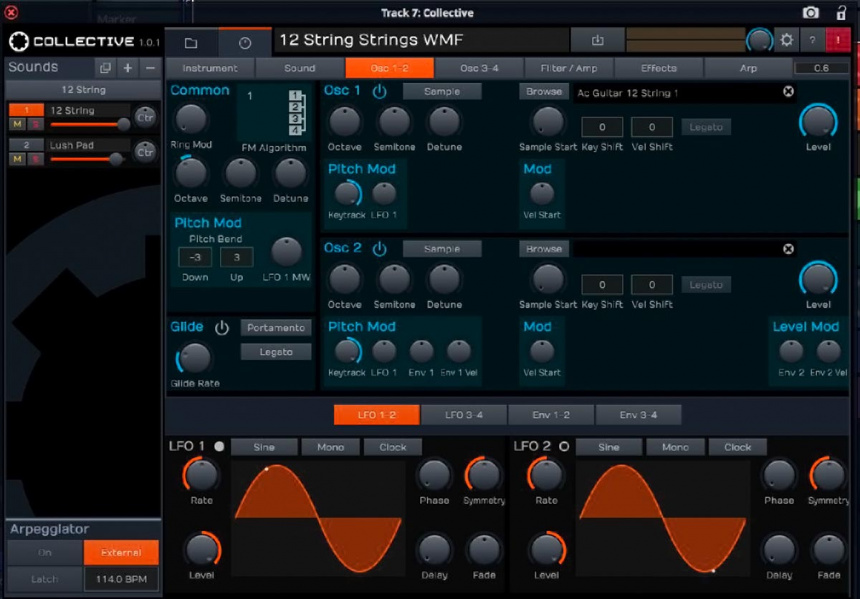Mute the Lush Pad sound
860x599 pixels.
coord(15,159)
